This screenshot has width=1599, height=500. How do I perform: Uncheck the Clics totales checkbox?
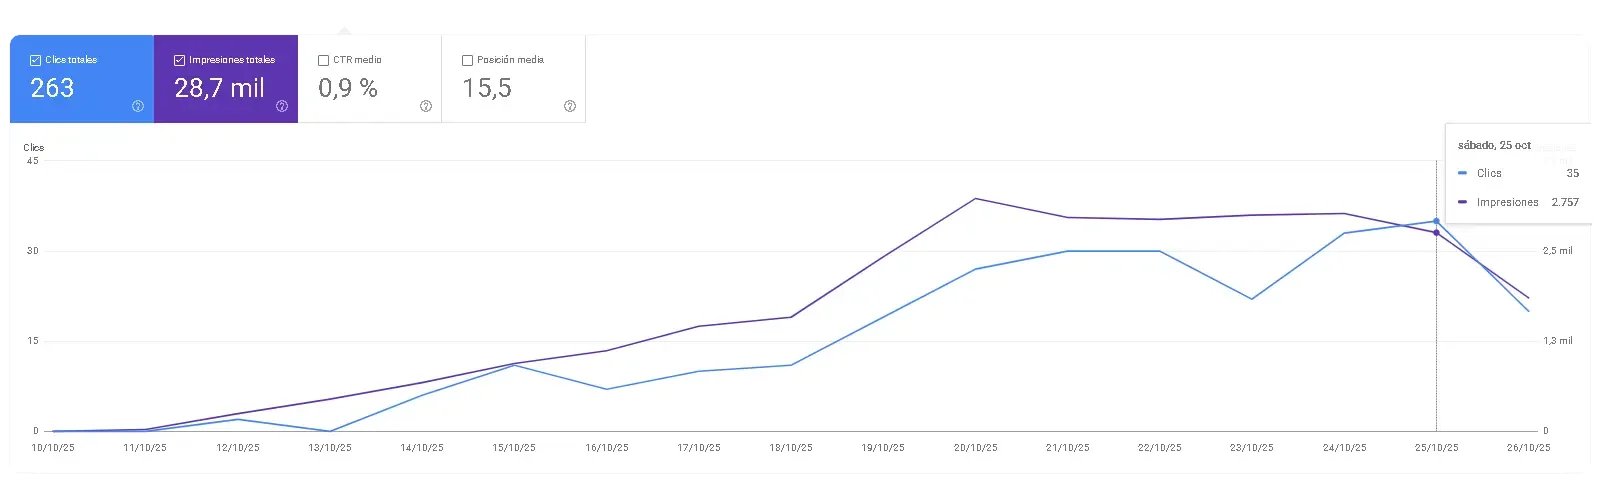[x=36, y=60]
